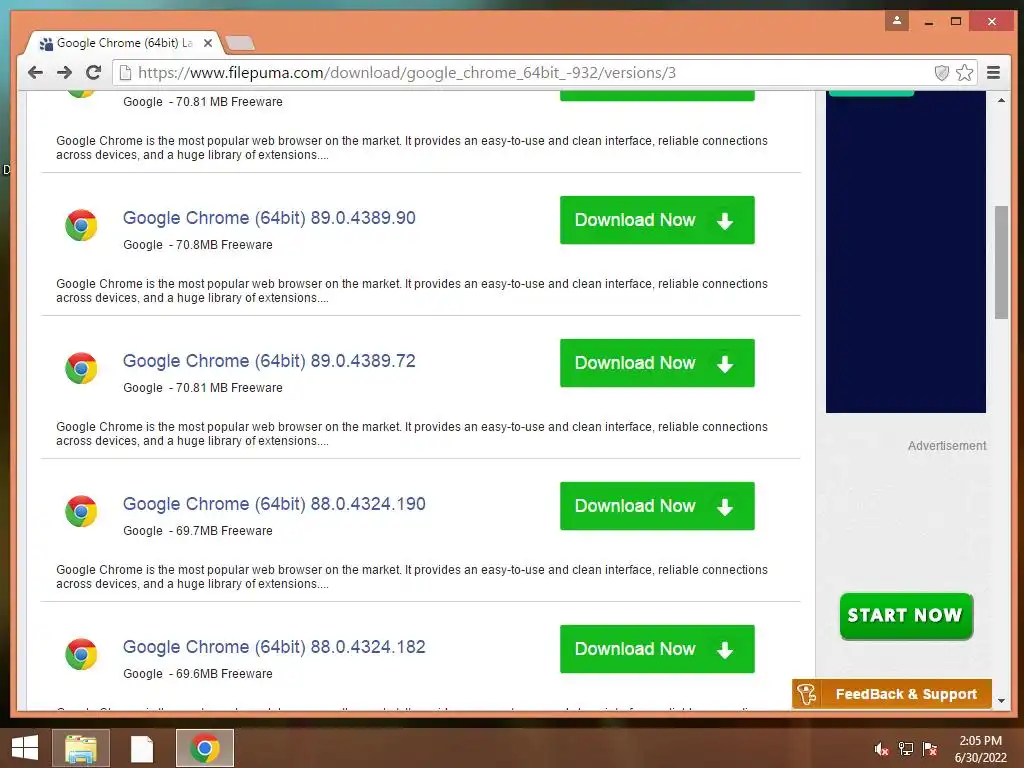This screenshot has height=768, width=1024.
Task: Click the muted volume tray icon
Action: (x=881, y=749)
